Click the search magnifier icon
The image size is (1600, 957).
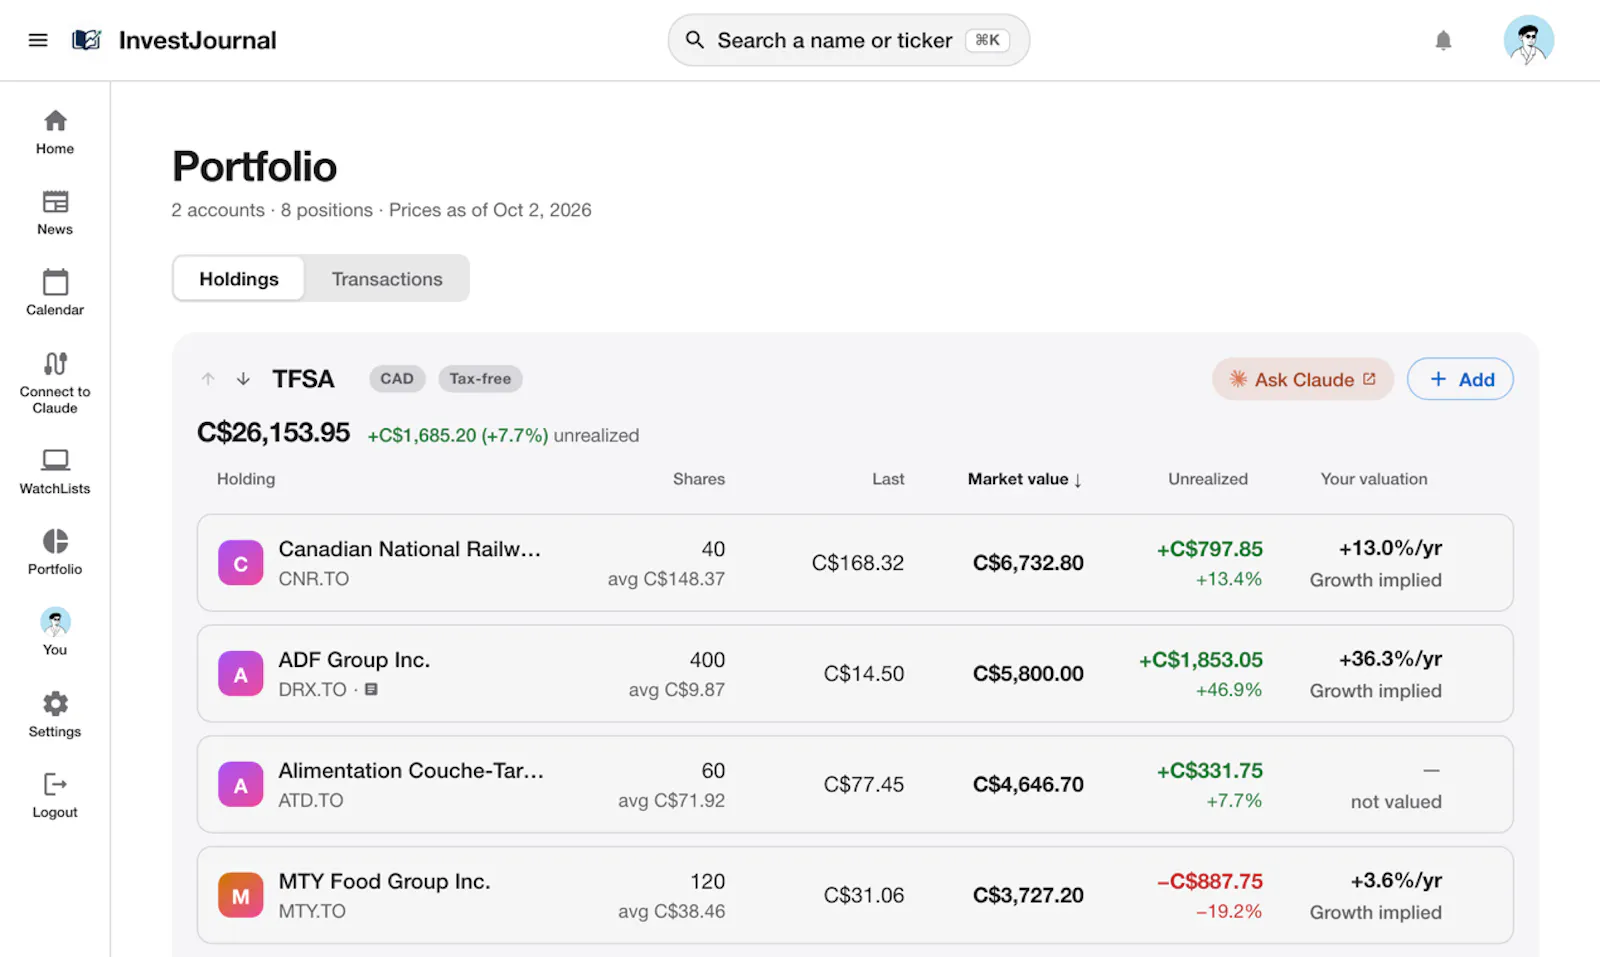[x=694, y=40]
